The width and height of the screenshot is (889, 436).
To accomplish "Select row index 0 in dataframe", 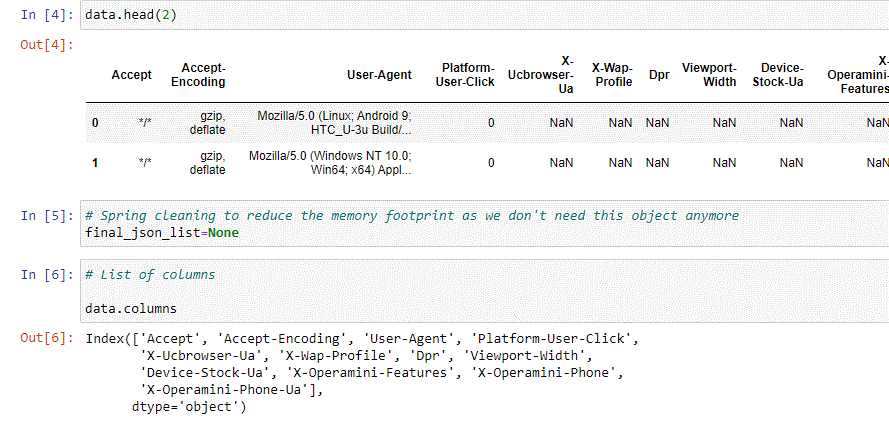I will click(95, 123).
